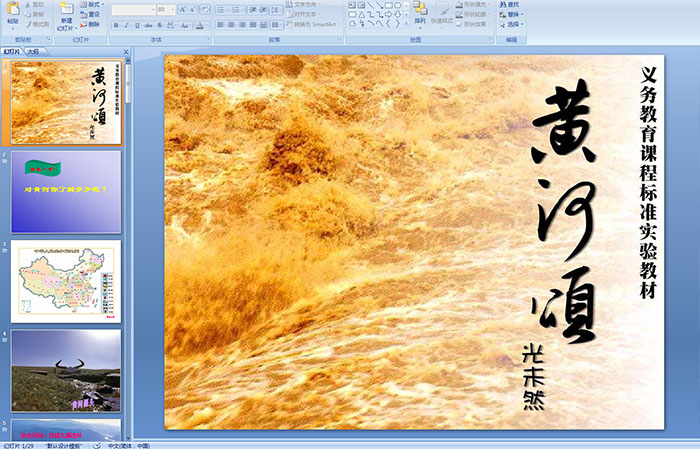
Task: Click Shape Outline (形状轮廓) button
Action: tap(473, 14)
